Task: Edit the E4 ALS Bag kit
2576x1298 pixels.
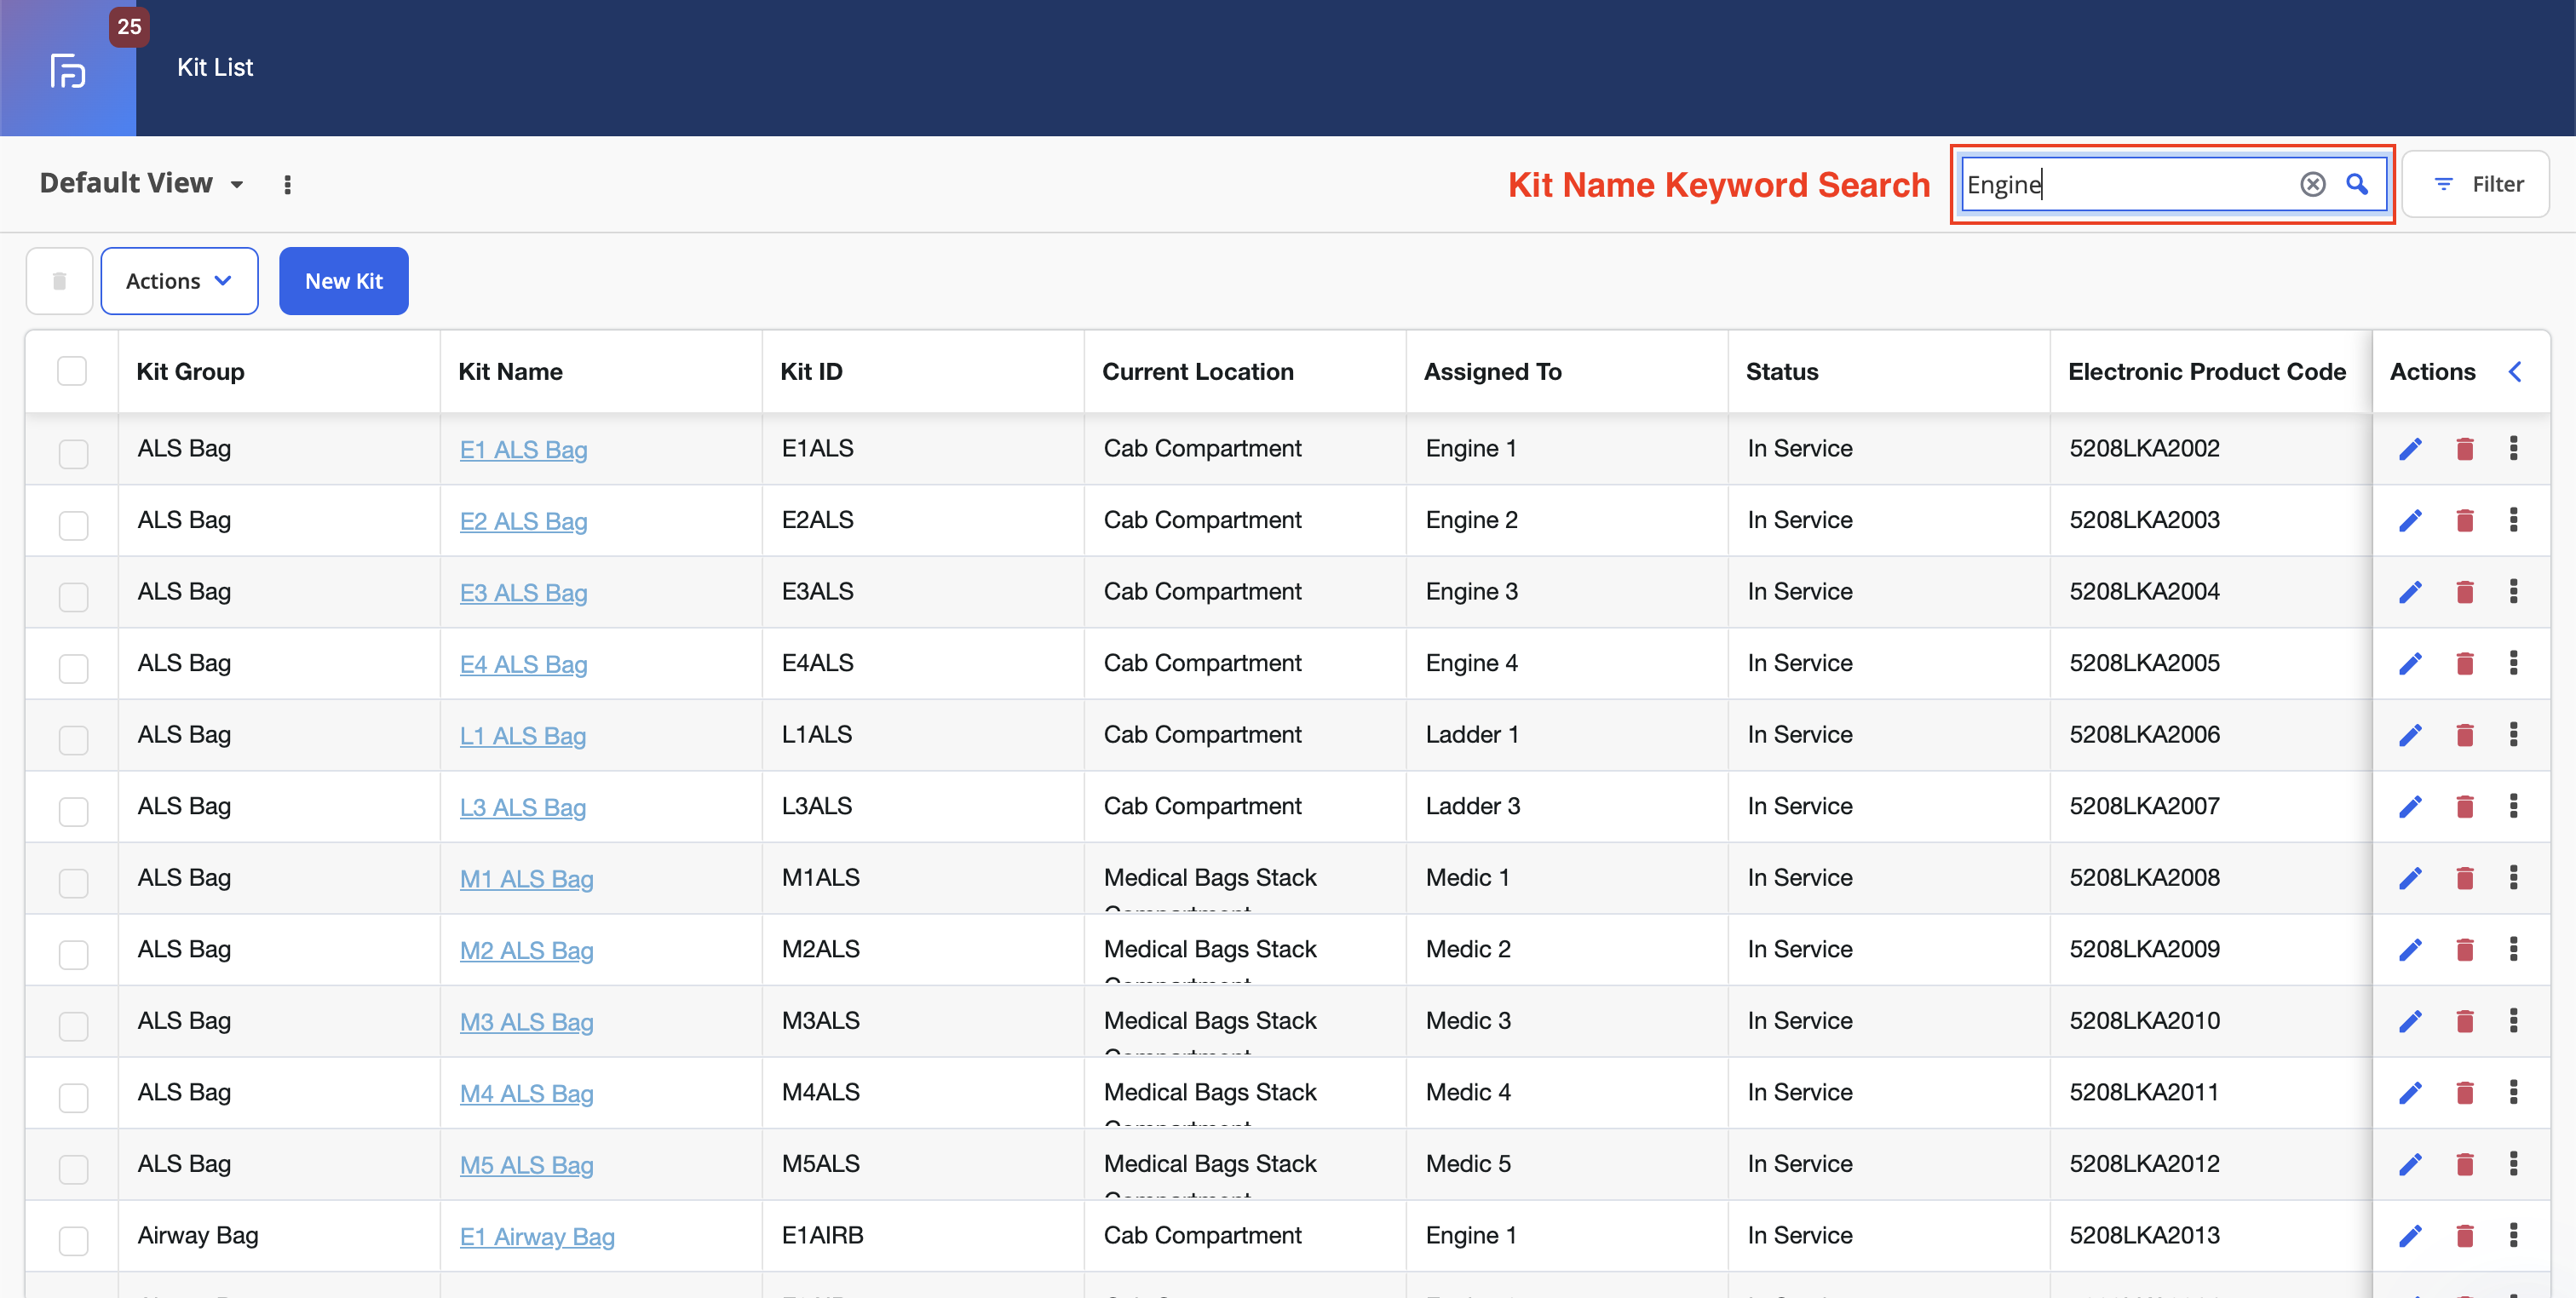Action: coord(2410,663)
